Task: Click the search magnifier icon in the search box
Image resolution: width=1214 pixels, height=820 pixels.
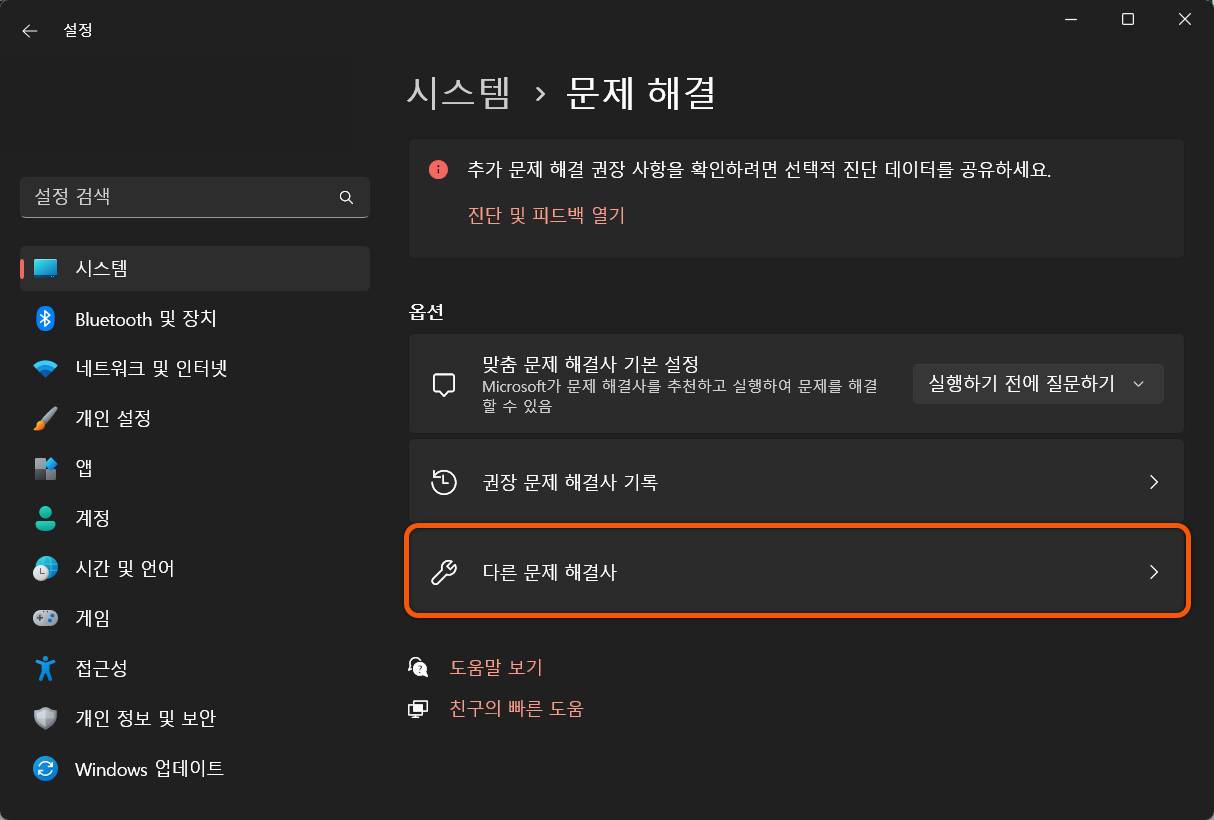Action: (346, 197)
